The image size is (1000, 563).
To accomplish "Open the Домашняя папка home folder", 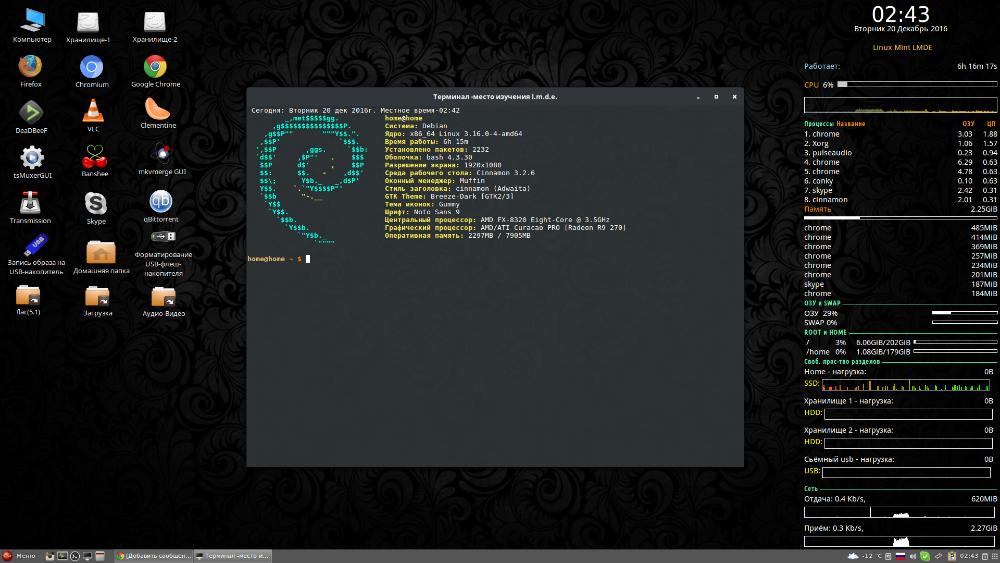I will coord(101,252).
